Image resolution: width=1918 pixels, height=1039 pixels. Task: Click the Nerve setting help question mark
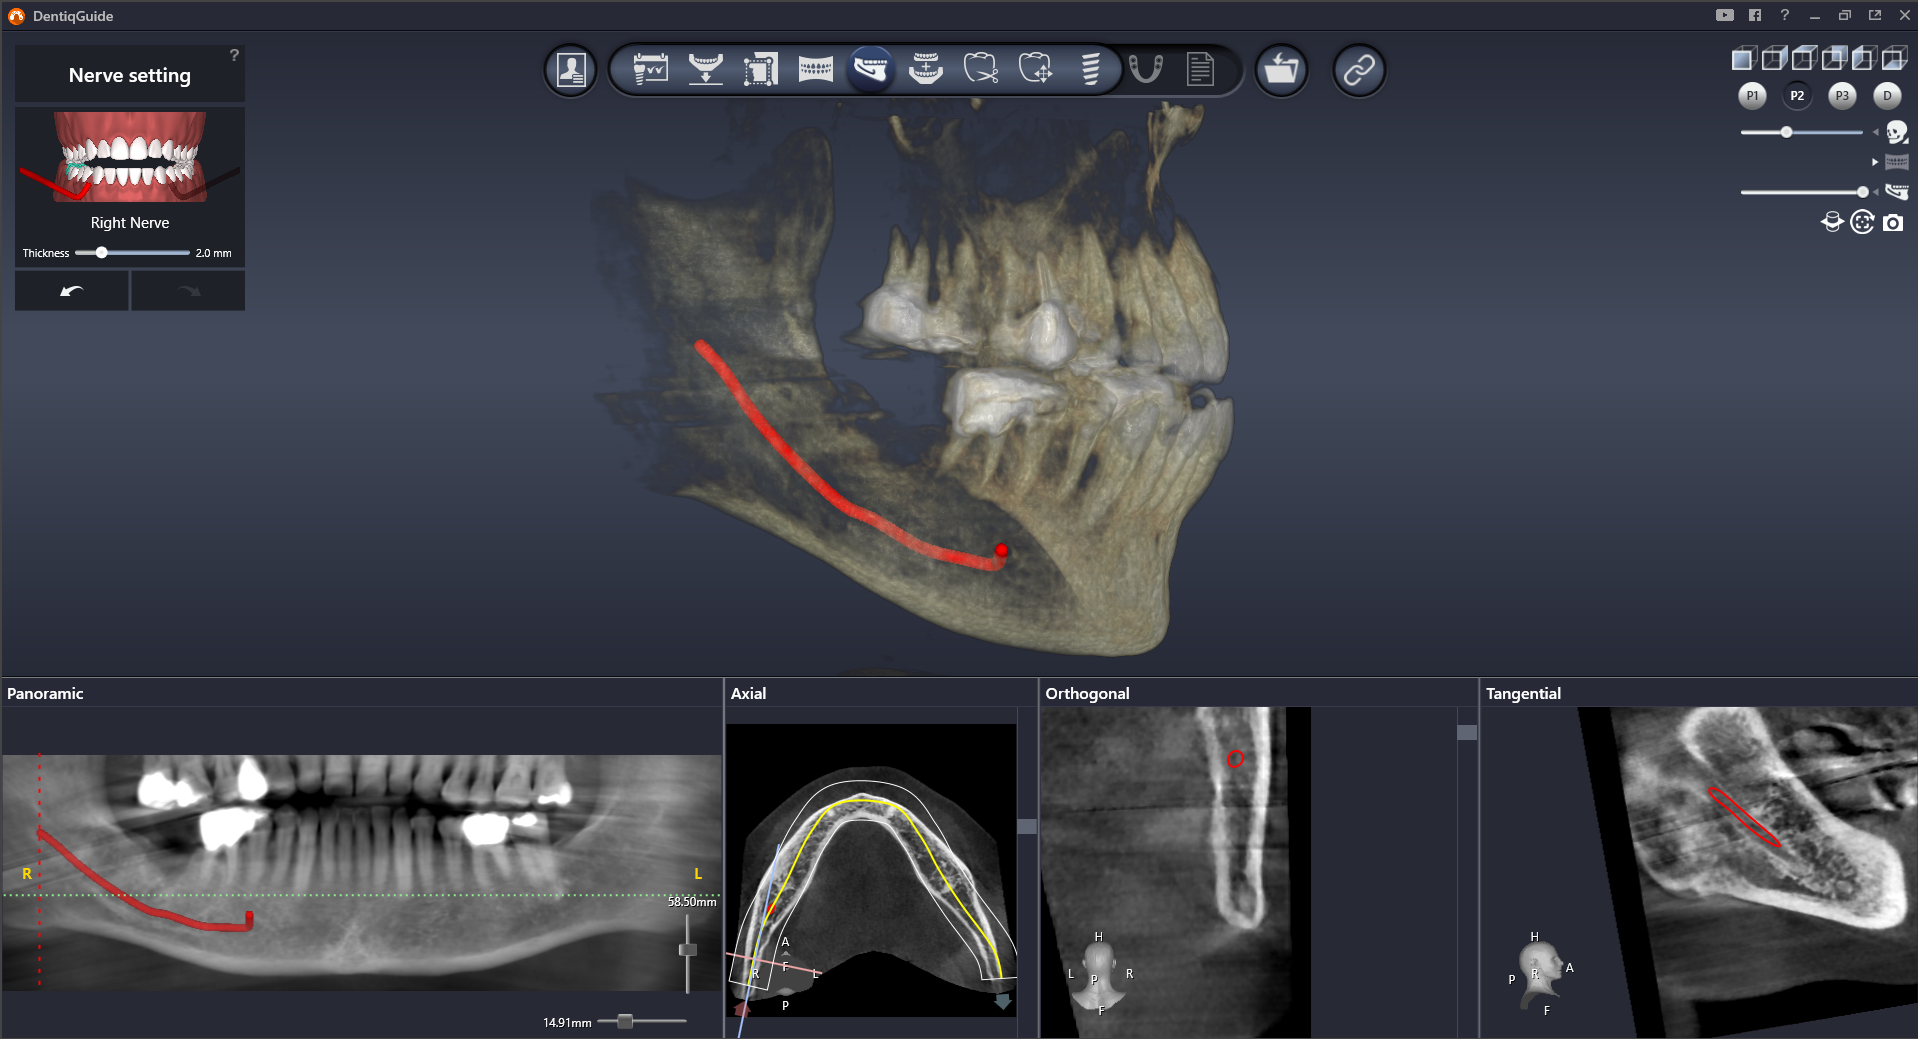tap(234, 55)
